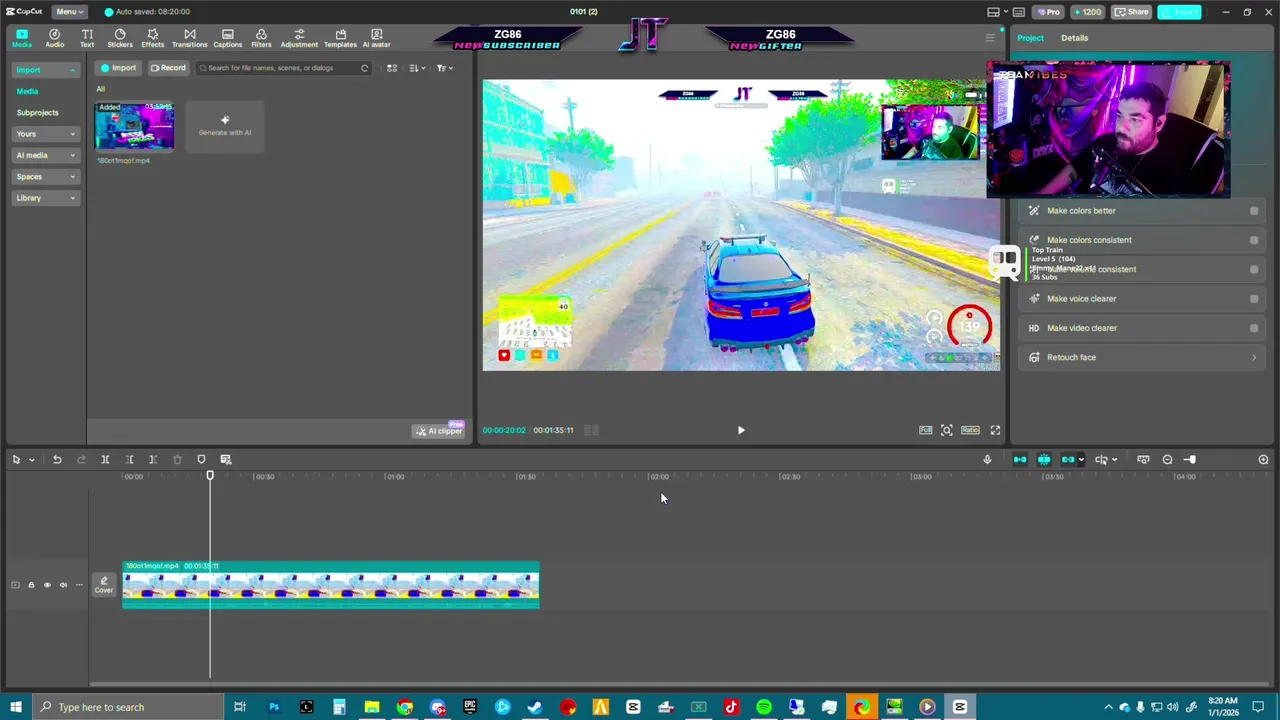The image size is (1280, 720).
Task: Enable Make colors consistent checkbox
Action: pyautogui.click(x=1254, y=240)
